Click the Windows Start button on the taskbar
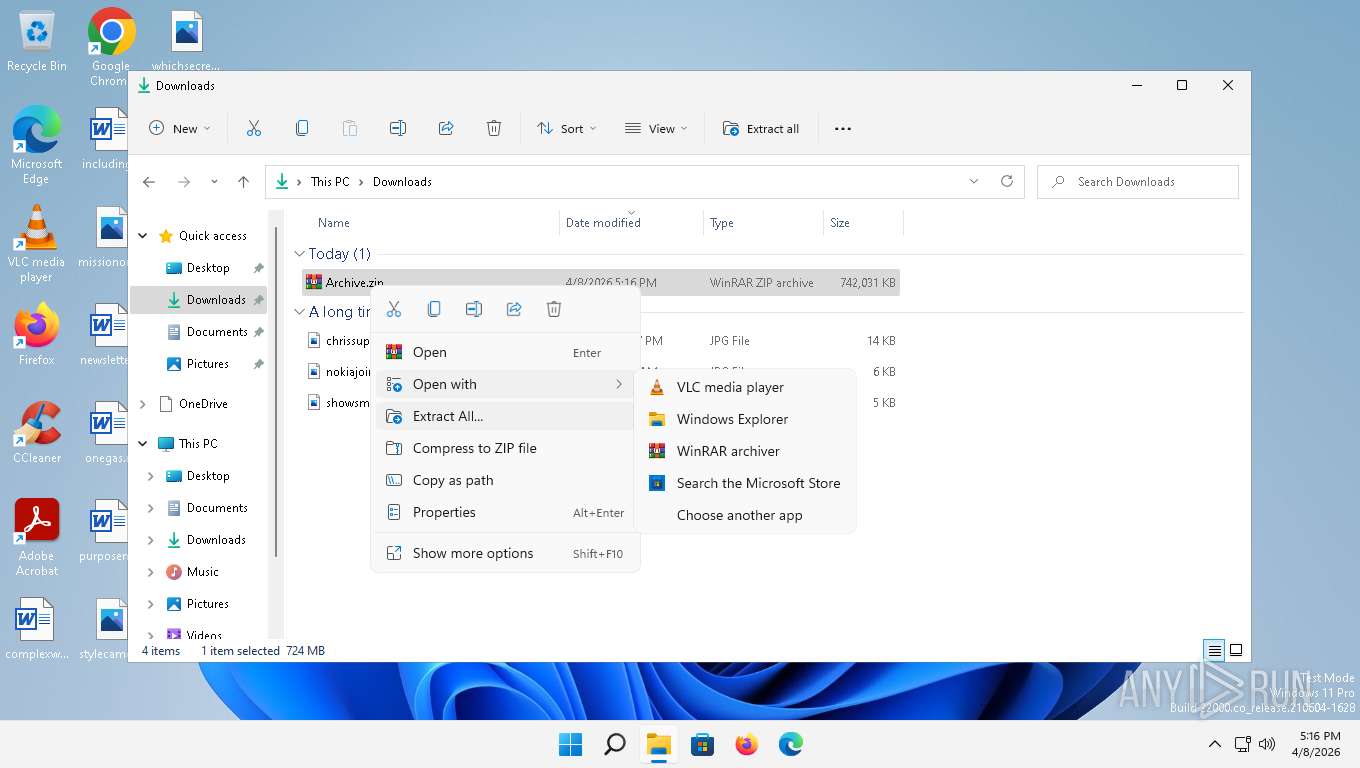This screenshot has height=768, width=1360. click(x=570, y=744)
